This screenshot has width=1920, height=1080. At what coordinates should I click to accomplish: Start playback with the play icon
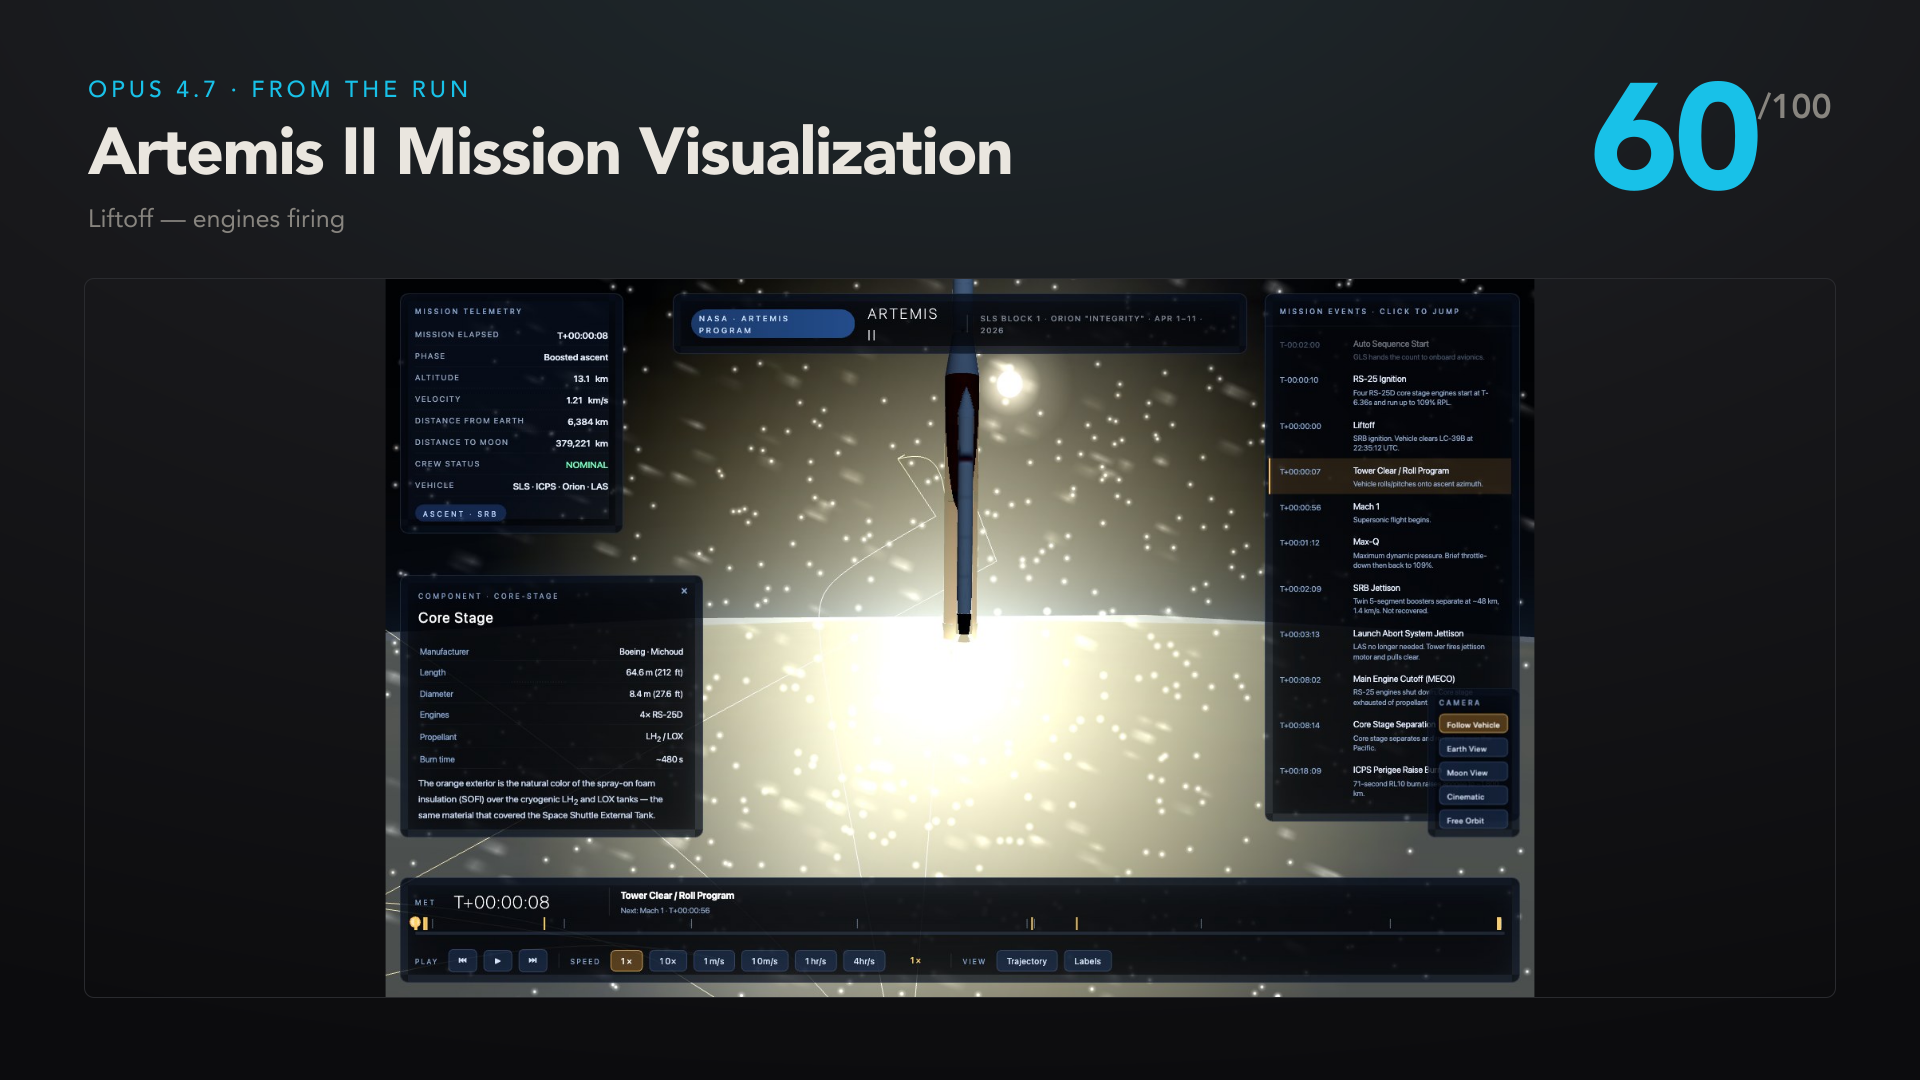(x=498, y=961)
